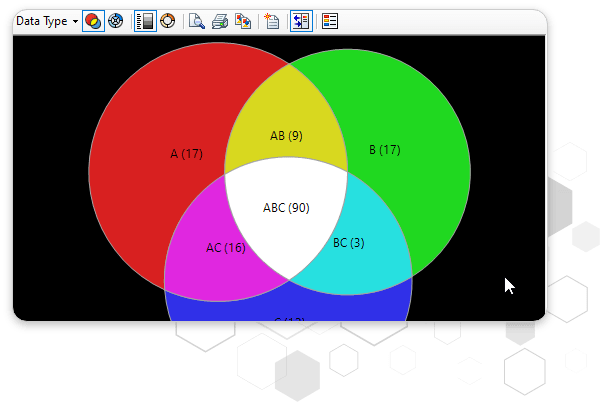Screen dimensions: 600x402
Task: Click the blue C circle region
Action: tap(289, 306)
